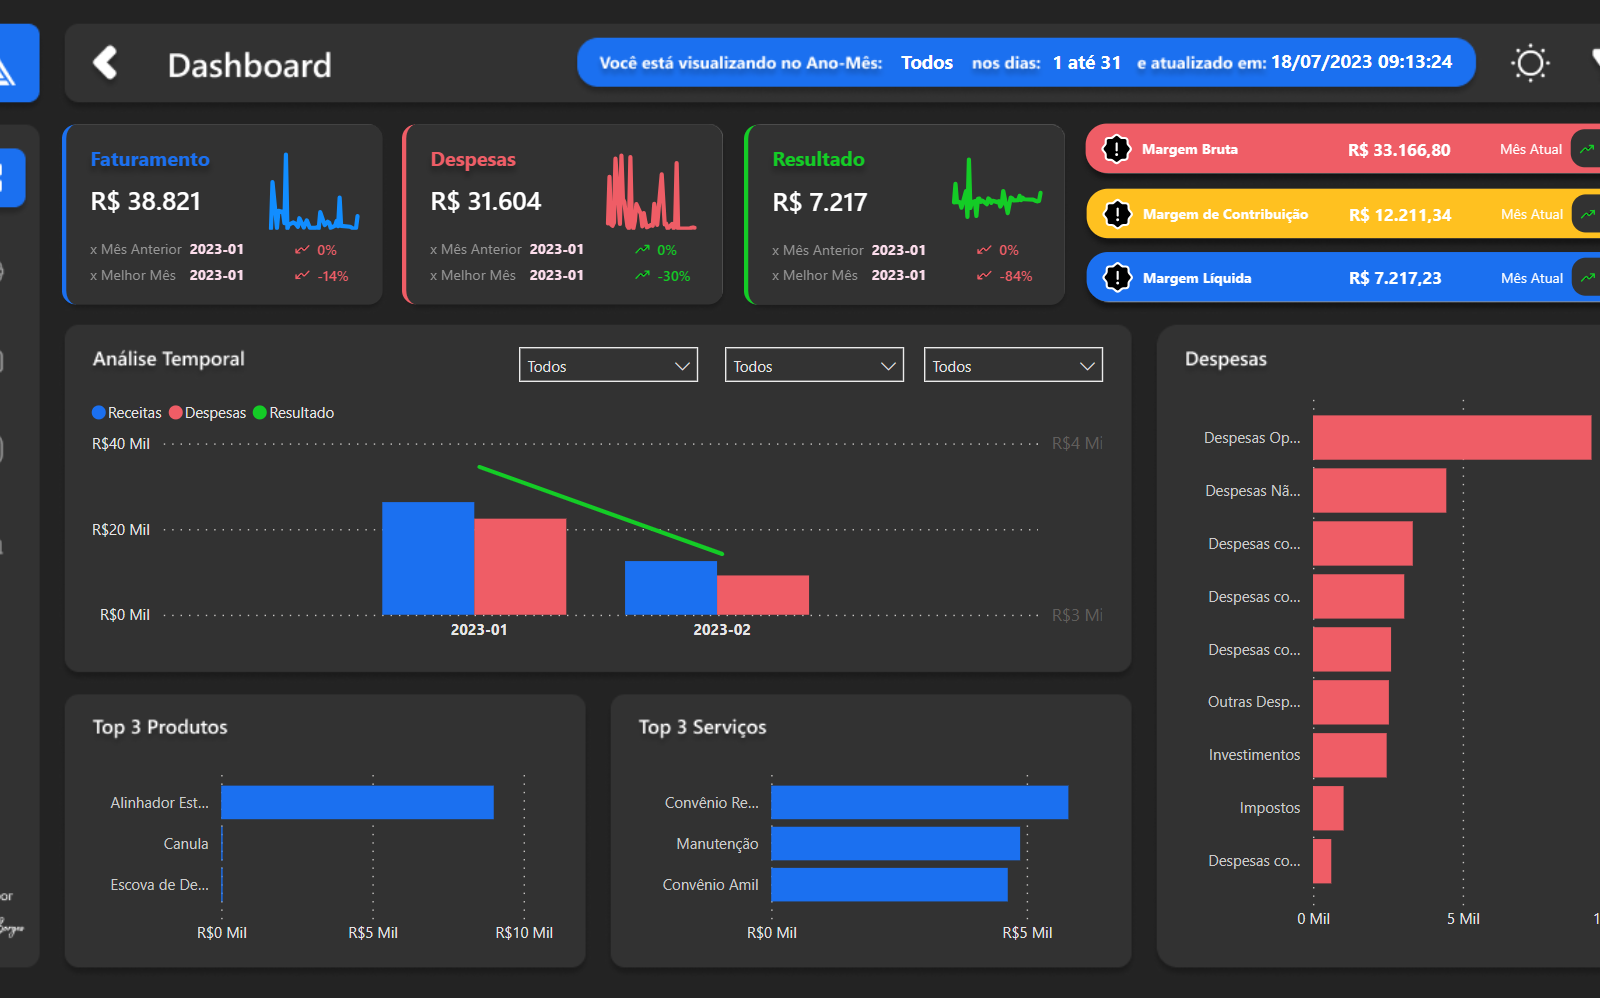Select the red Despesas bar for 2023-01
The height and width of the screenshot is (998, 1600).
pos(520,567)
